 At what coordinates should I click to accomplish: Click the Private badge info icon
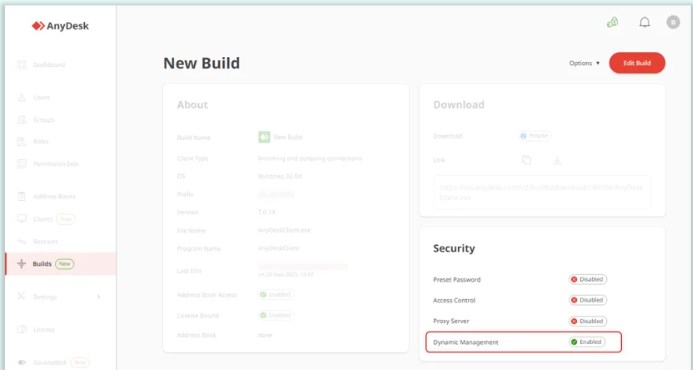pos(523,136)
